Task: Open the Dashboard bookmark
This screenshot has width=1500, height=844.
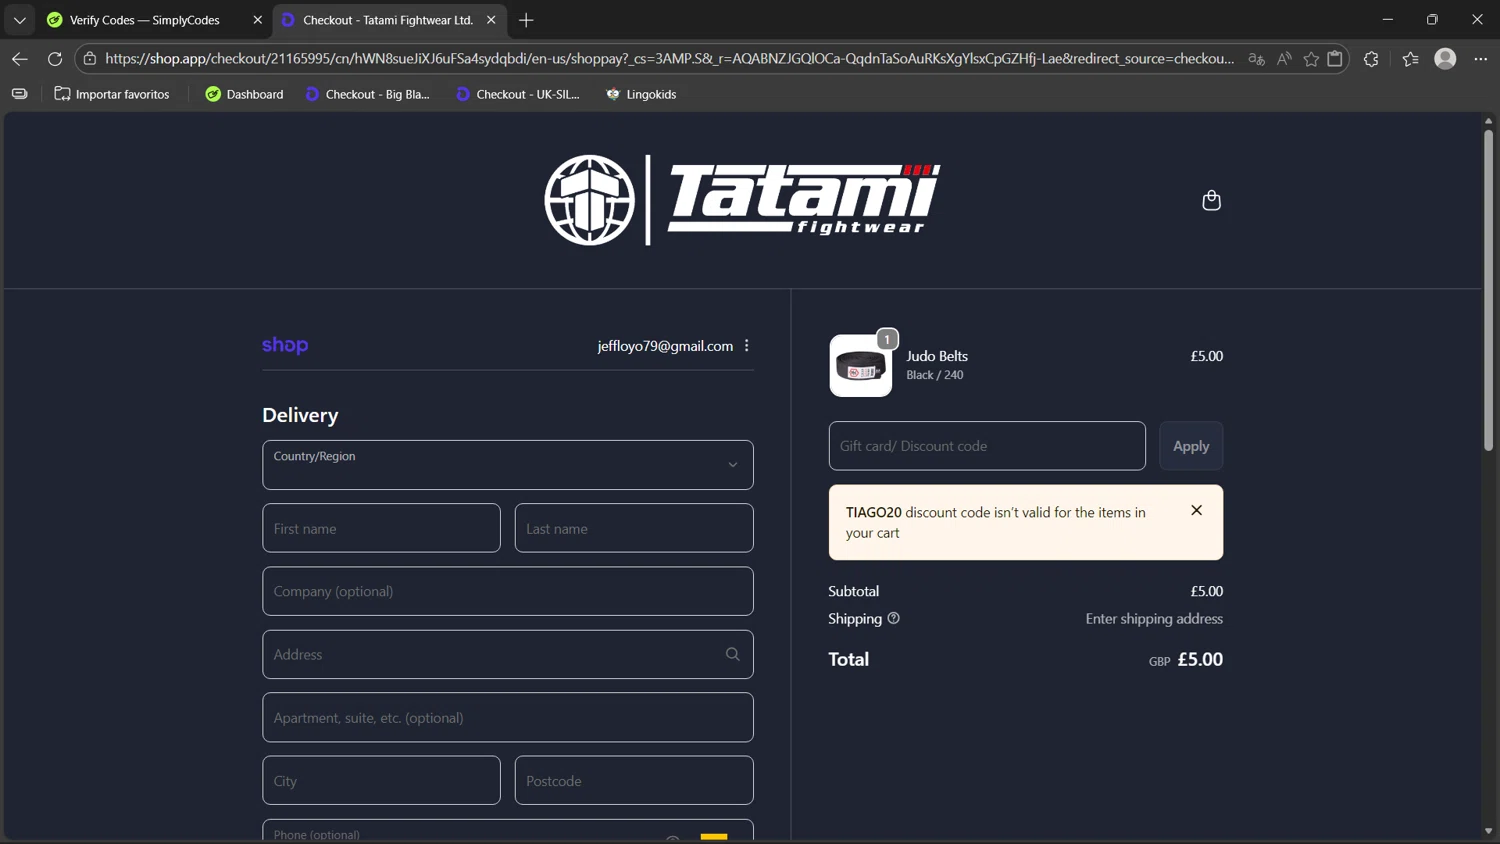Action: (x=244, y=94)
